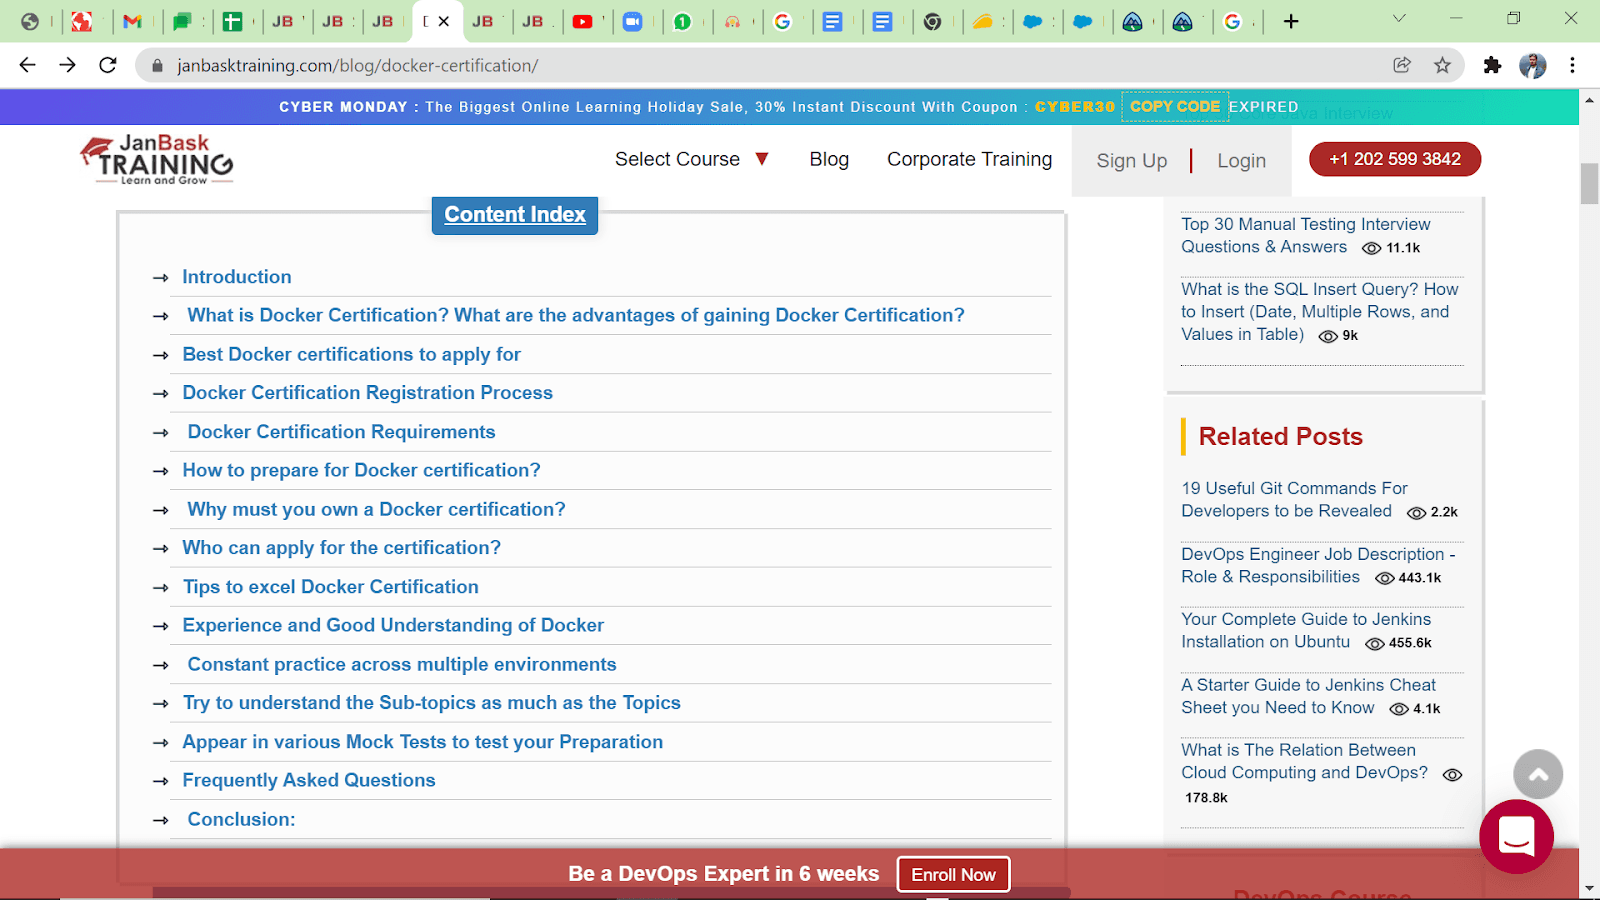Open the Chrome three-dot menu
1600x900 pixels.
(x=1572, y=65)
